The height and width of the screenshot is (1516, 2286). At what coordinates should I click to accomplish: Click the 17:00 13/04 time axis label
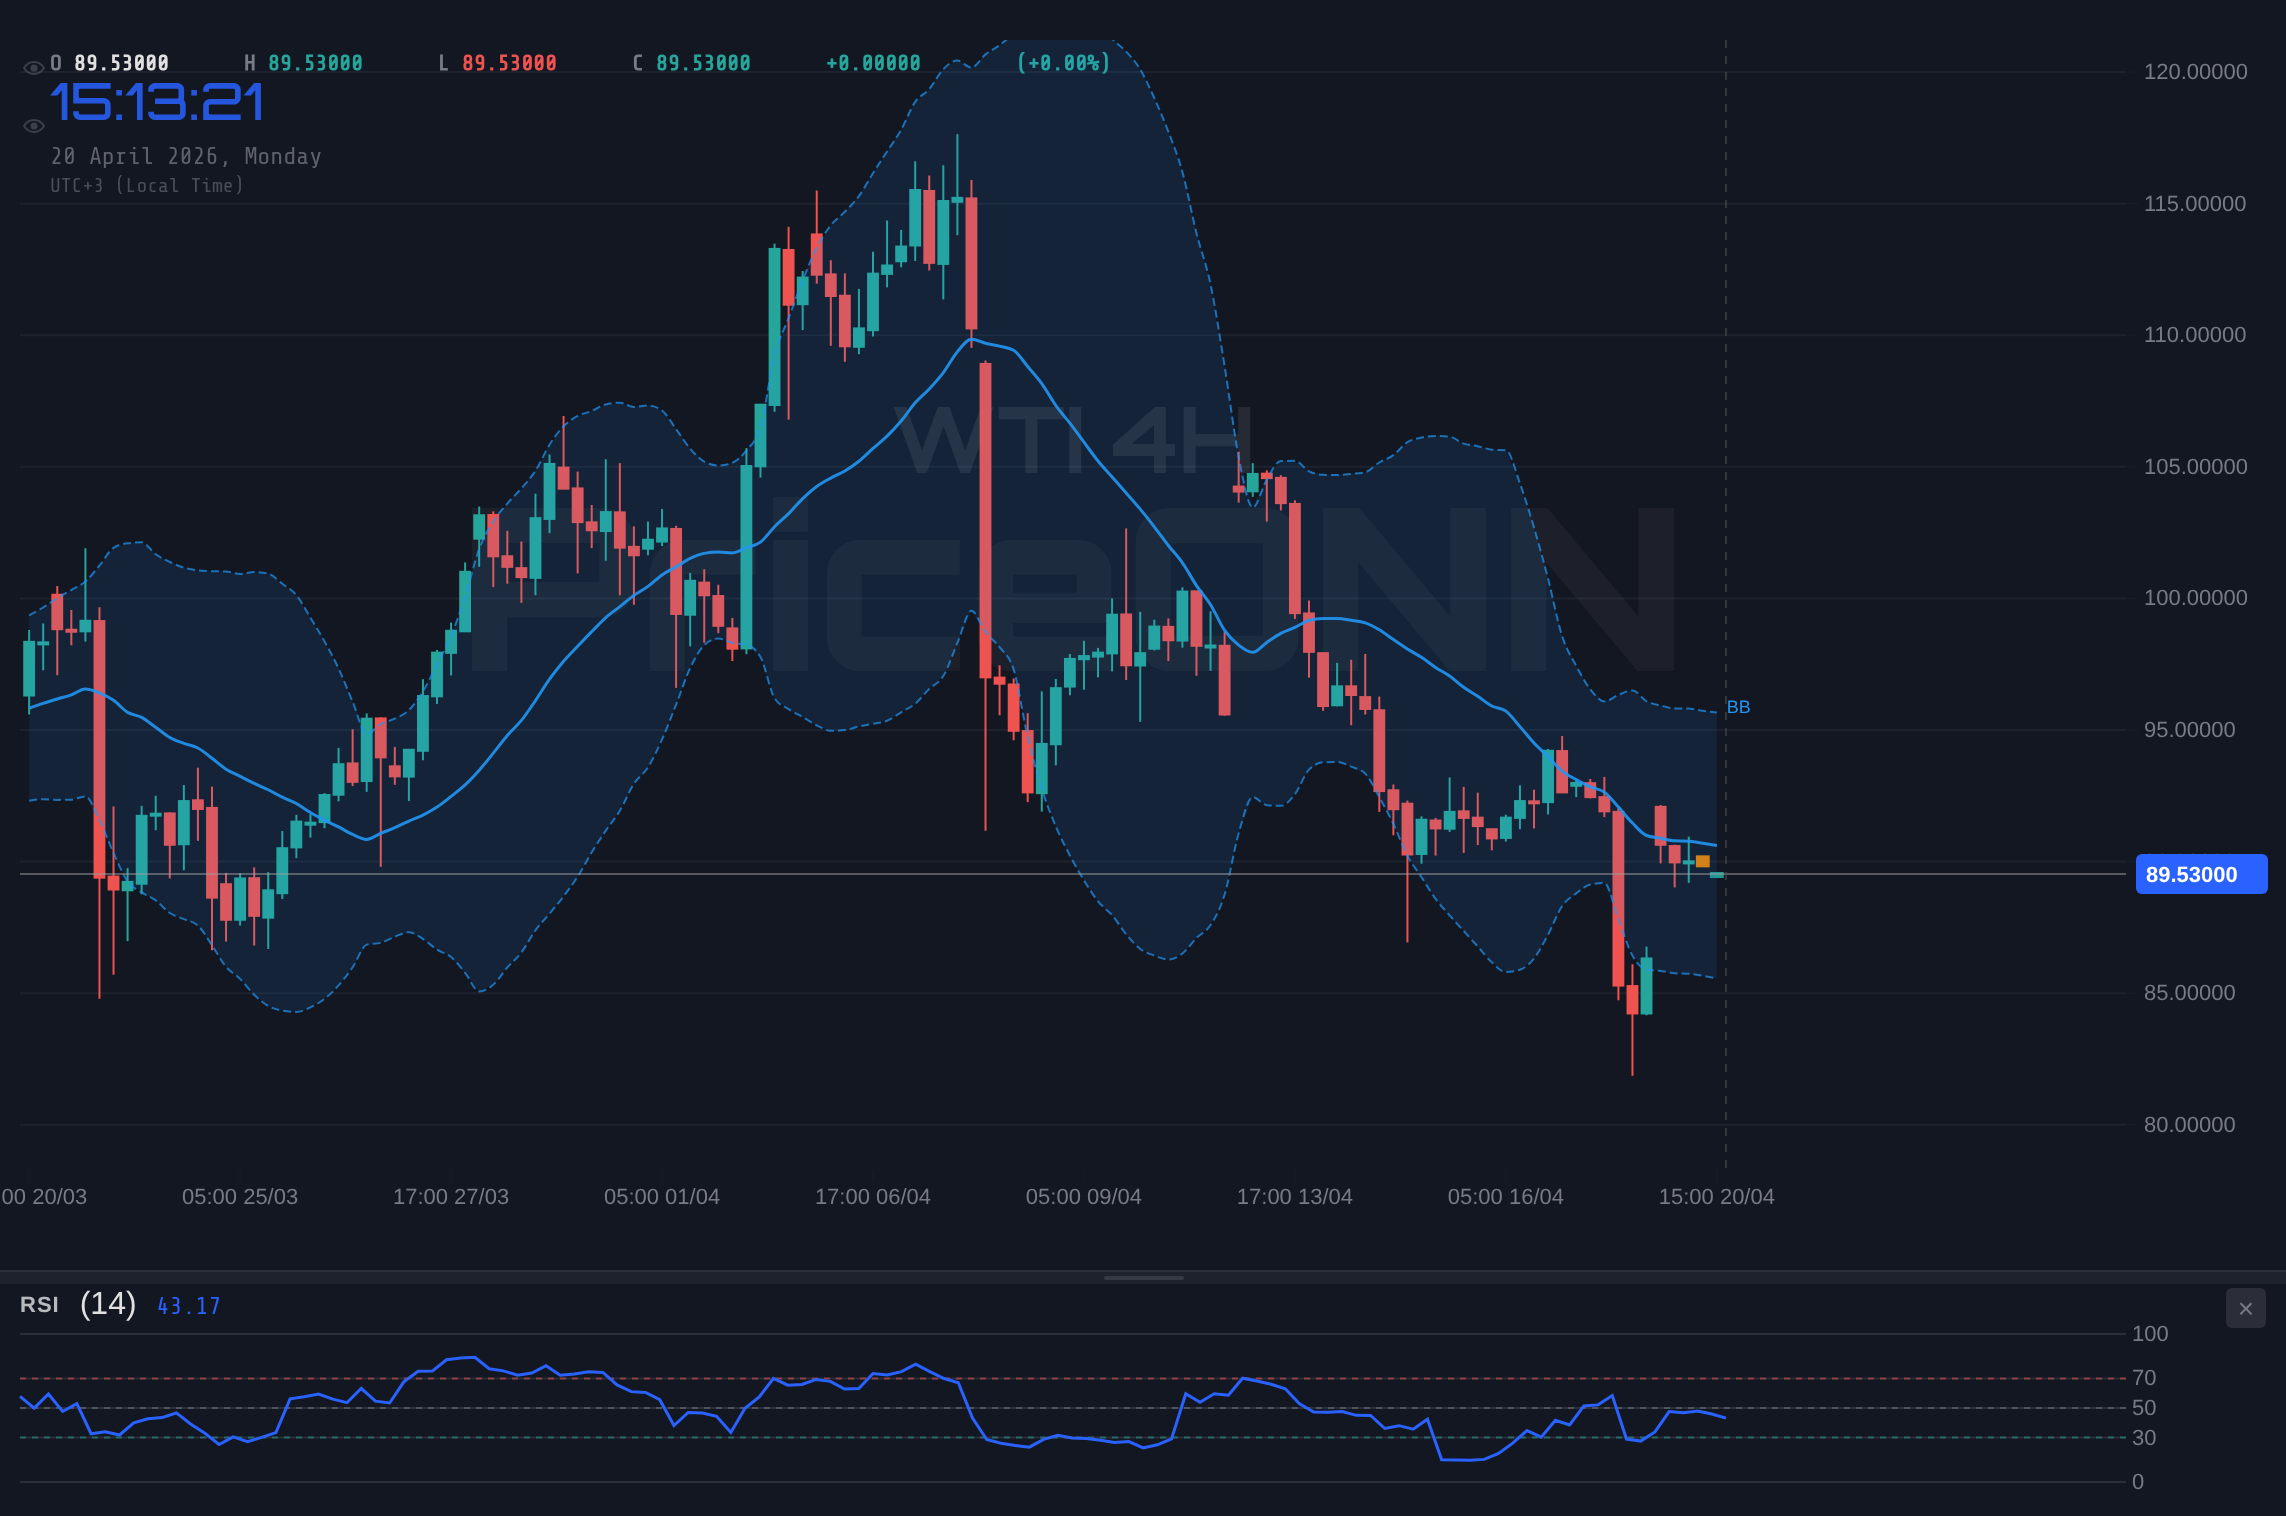1295,1197
